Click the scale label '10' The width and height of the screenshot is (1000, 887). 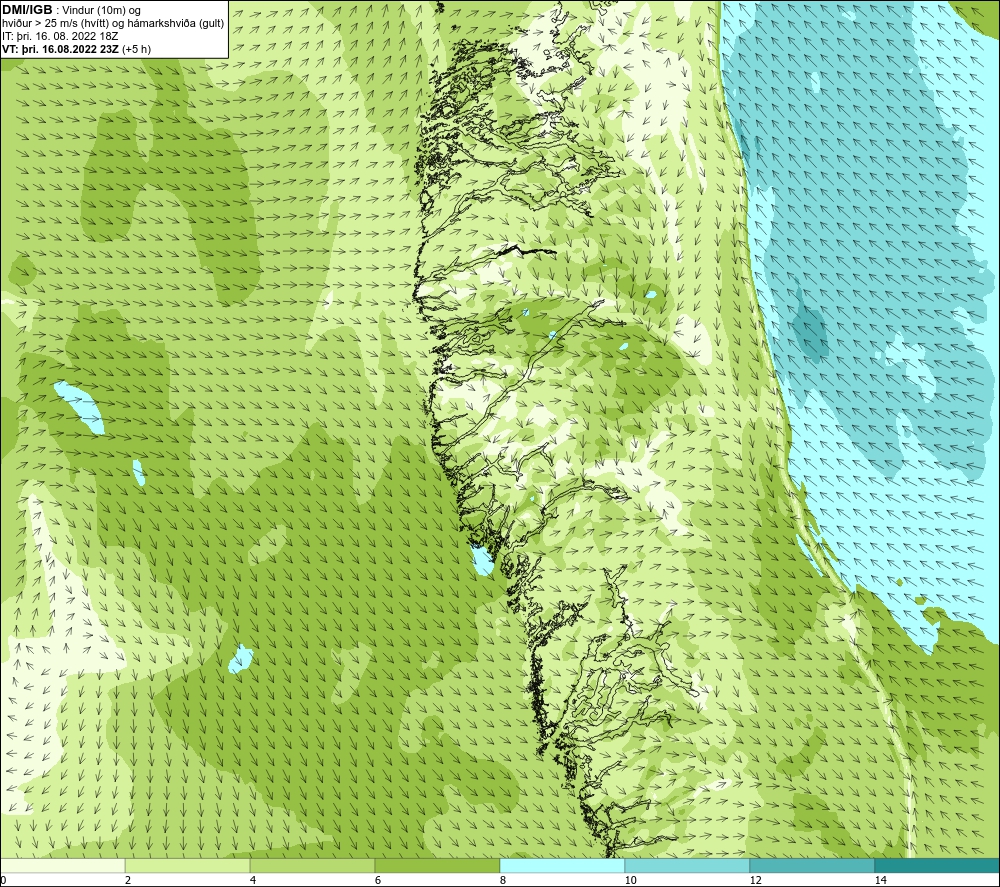[630, 880]
